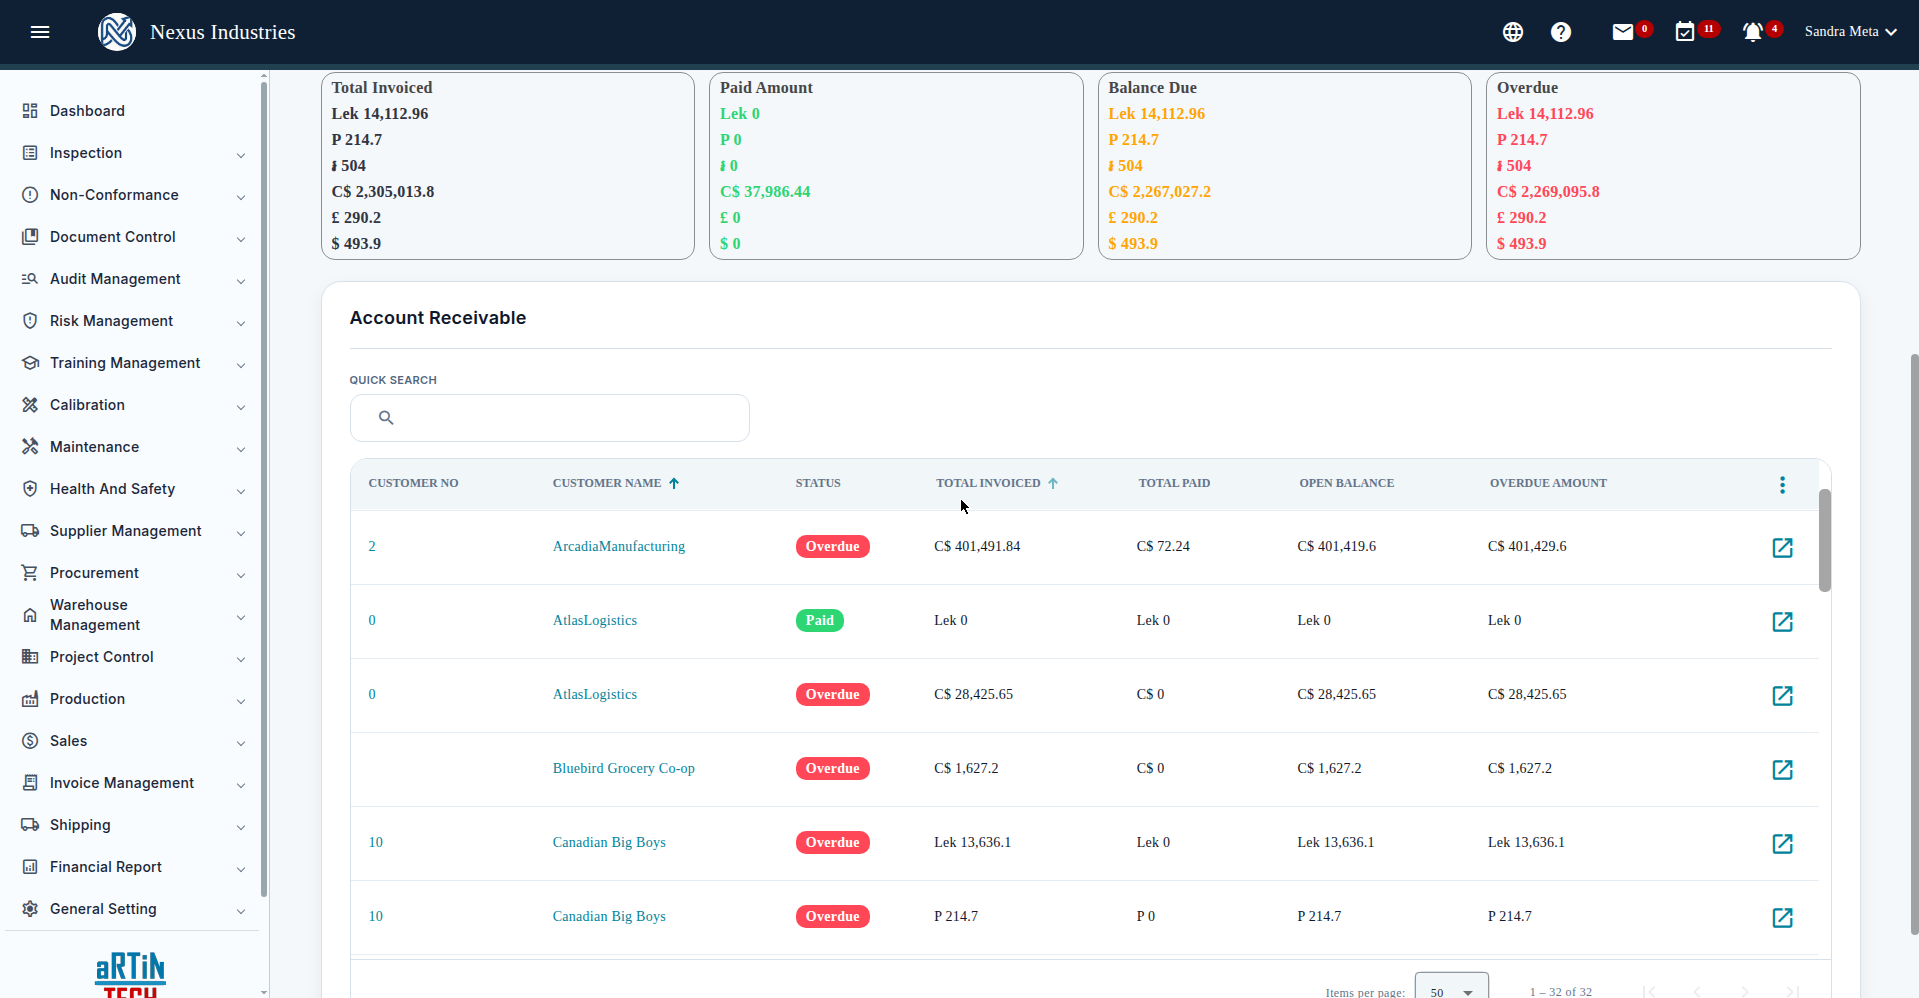Click the Quick Search input field
Image resolution: width=1919 pixels, height=998 pixels.
pos(550,418)
